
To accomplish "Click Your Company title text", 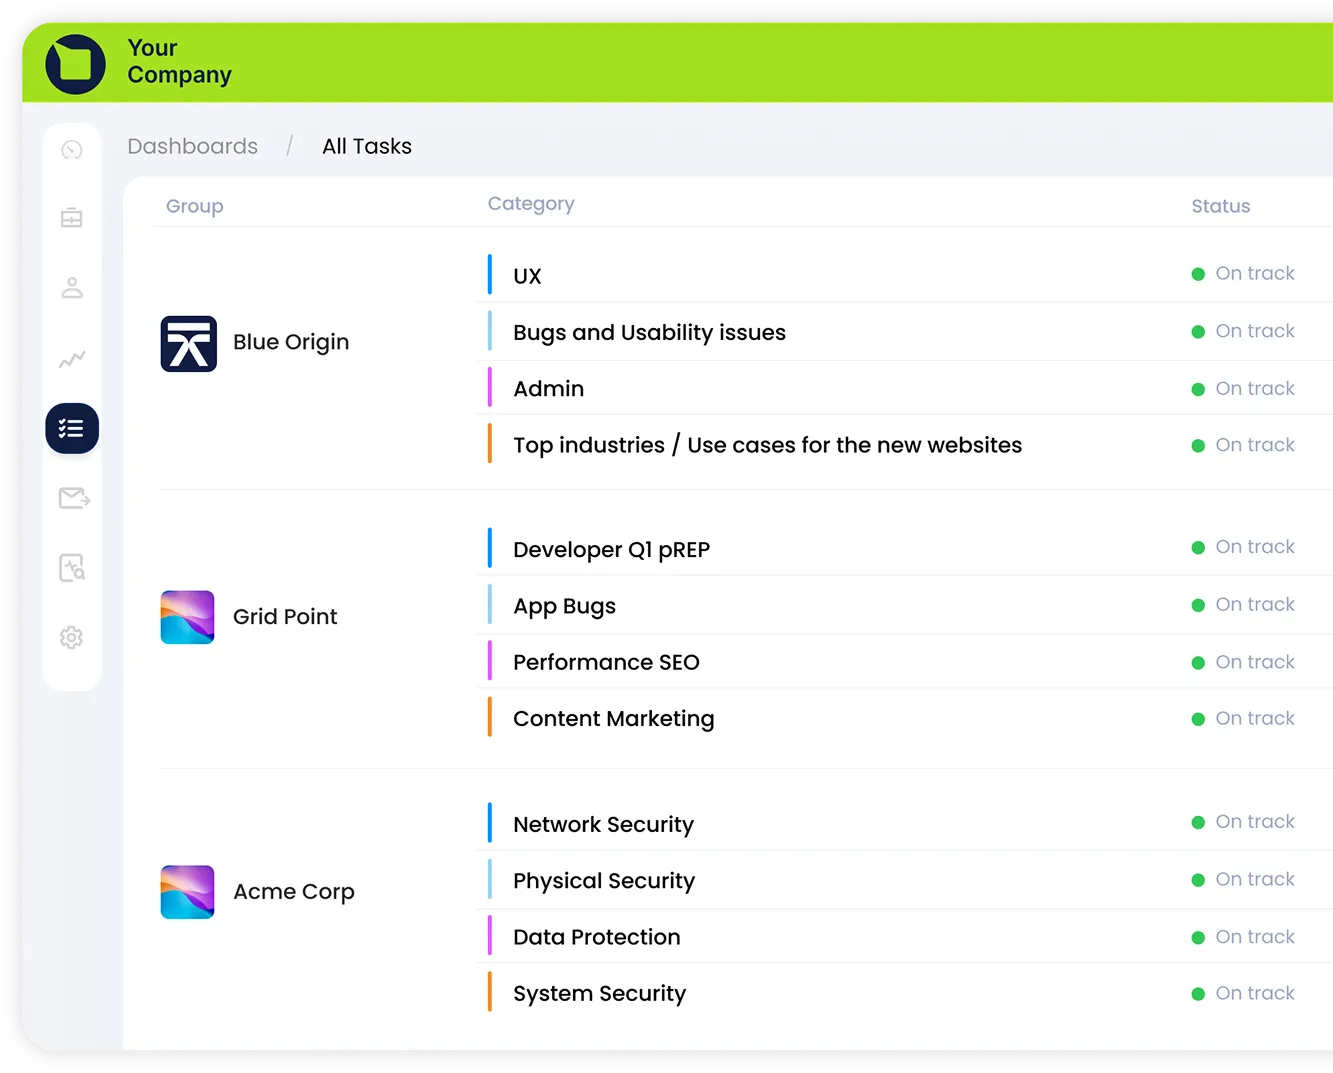I will click(x=179, y=62).
